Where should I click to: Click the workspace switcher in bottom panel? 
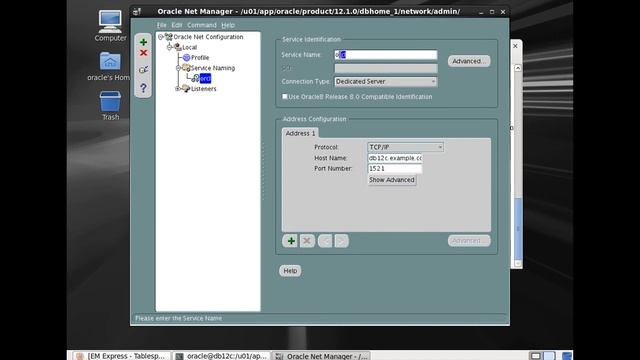click(x=542, y=356)
